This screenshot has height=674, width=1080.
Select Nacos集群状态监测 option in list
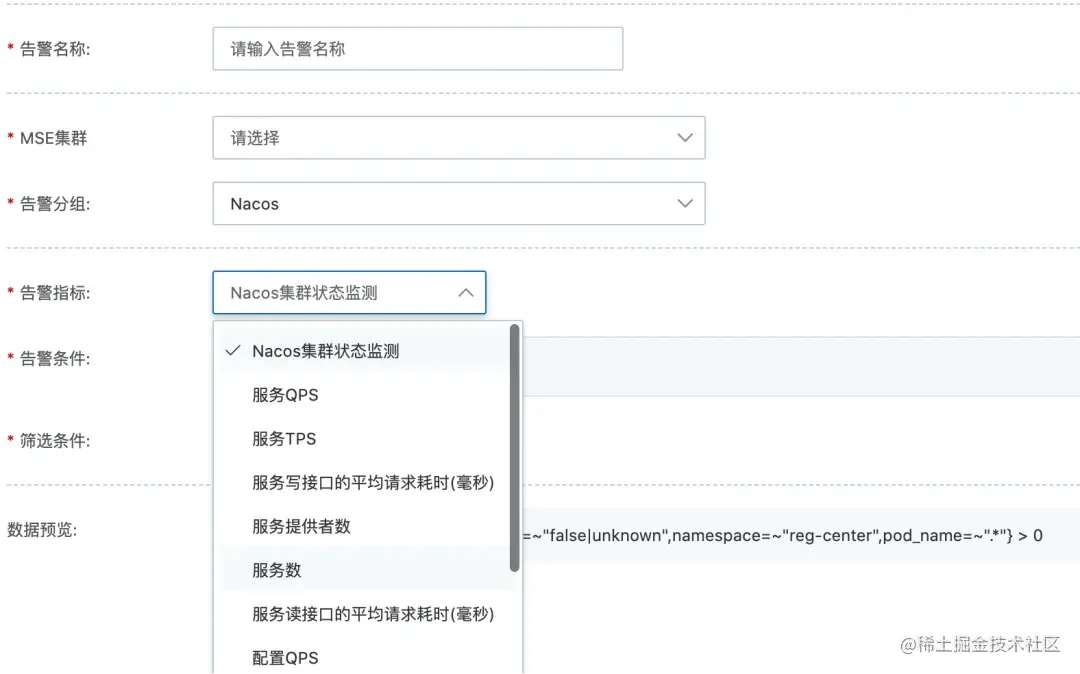coord(365,351)
